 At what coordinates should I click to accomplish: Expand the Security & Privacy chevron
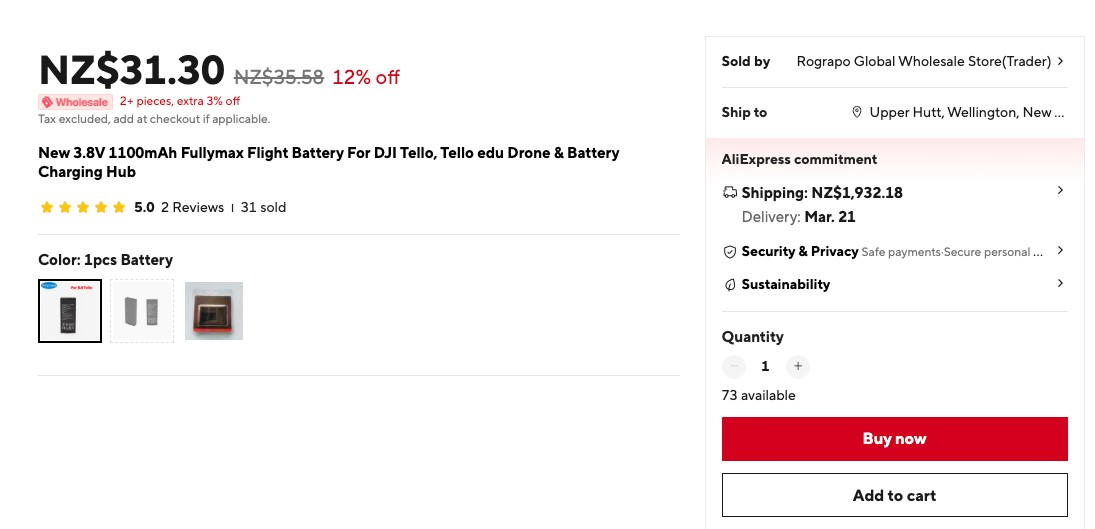pos(1060,250)
